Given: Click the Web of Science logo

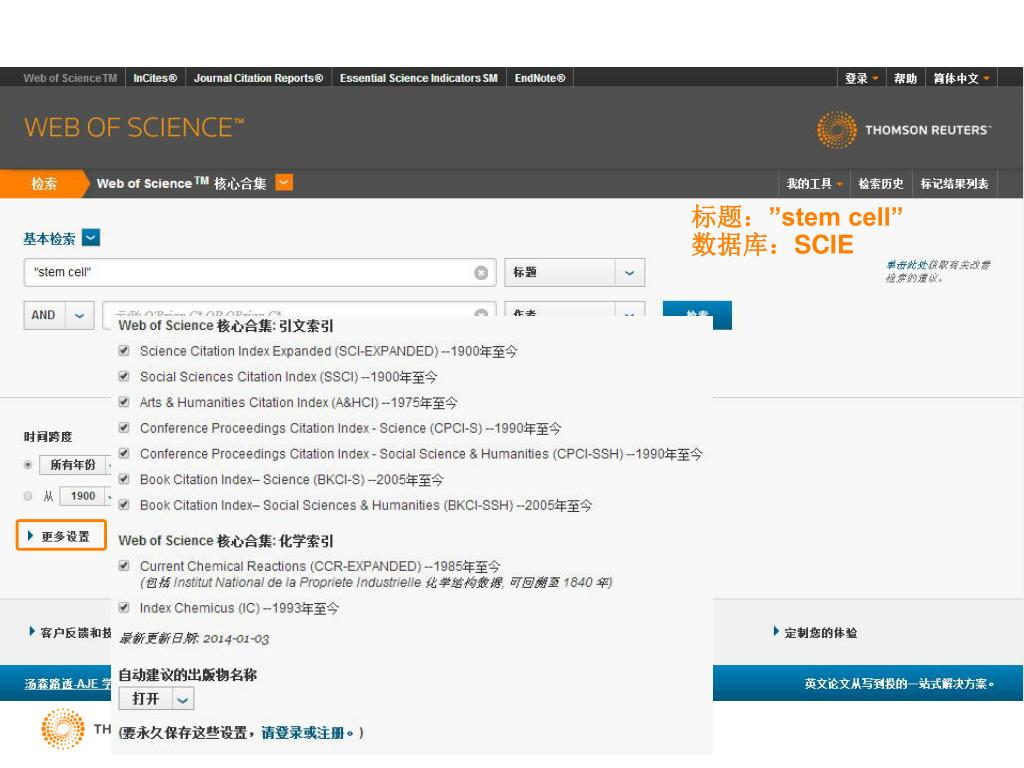Looking at the screenshot, I should pos(134,127).
